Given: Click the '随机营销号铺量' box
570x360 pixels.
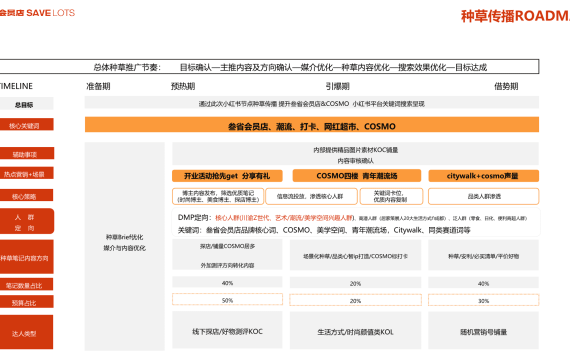Looking at the screenshot, I should click(x=483, y=331).
